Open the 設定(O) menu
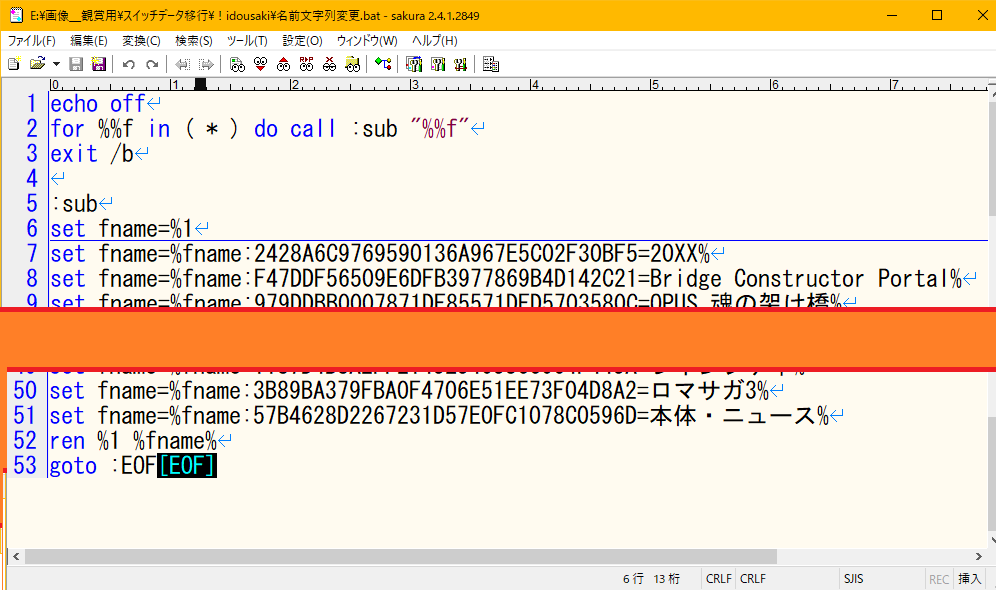The image size is (996, 590). (302, 41)
